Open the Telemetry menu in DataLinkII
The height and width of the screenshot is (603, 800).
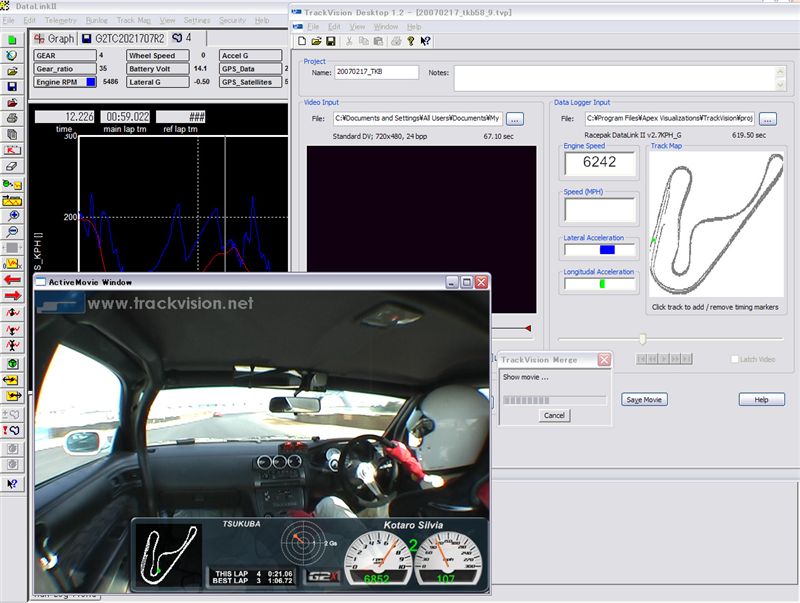61,20
